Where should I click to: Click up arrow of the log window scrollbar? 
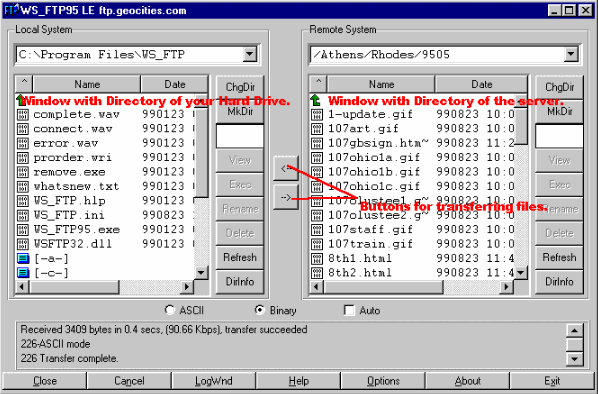574,330
